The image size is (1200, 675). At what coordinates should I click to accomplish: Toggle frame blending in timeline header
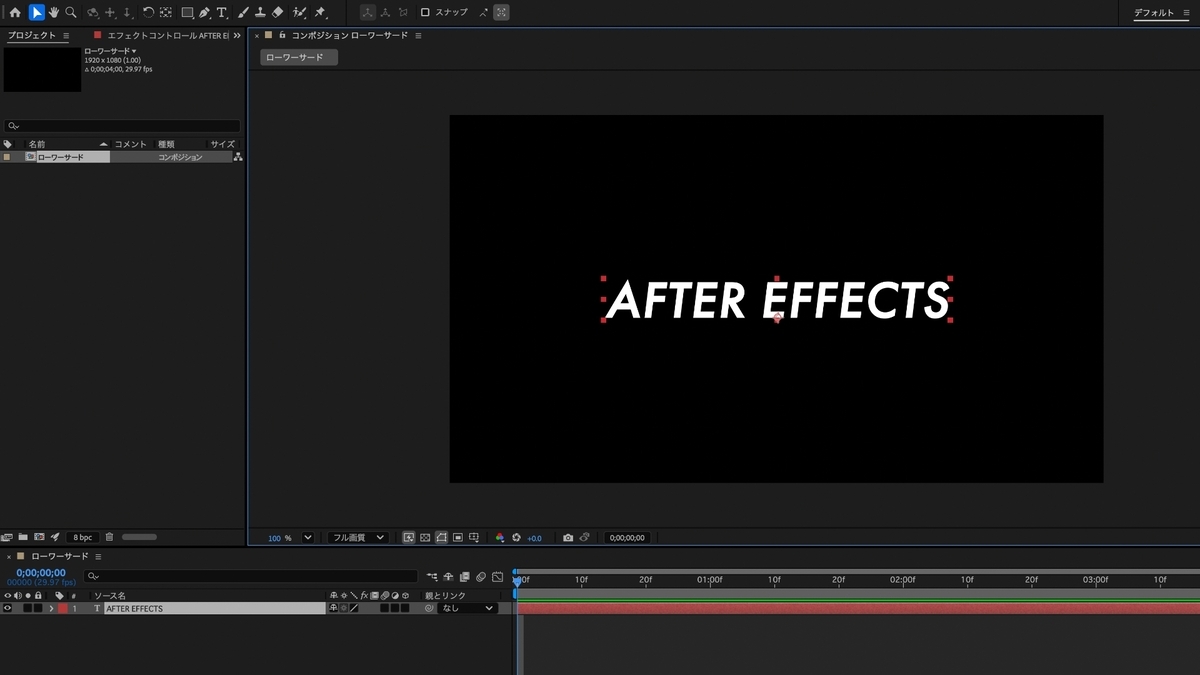(464, 577)
